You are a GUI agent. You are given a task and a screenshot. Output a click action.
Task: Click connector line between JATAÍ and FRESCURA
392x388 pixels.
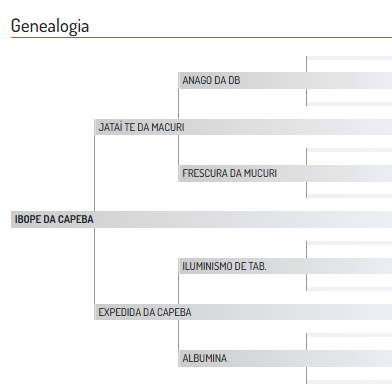click(x=178, y=150)
